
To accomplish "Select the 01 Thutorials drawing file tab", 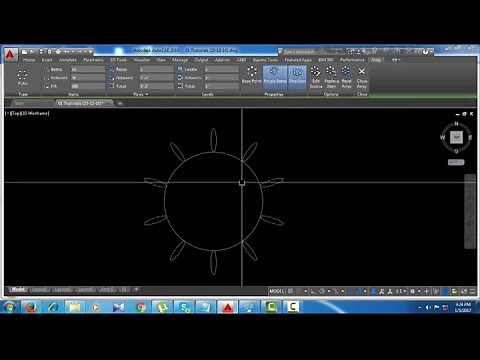I will [83, 103].
